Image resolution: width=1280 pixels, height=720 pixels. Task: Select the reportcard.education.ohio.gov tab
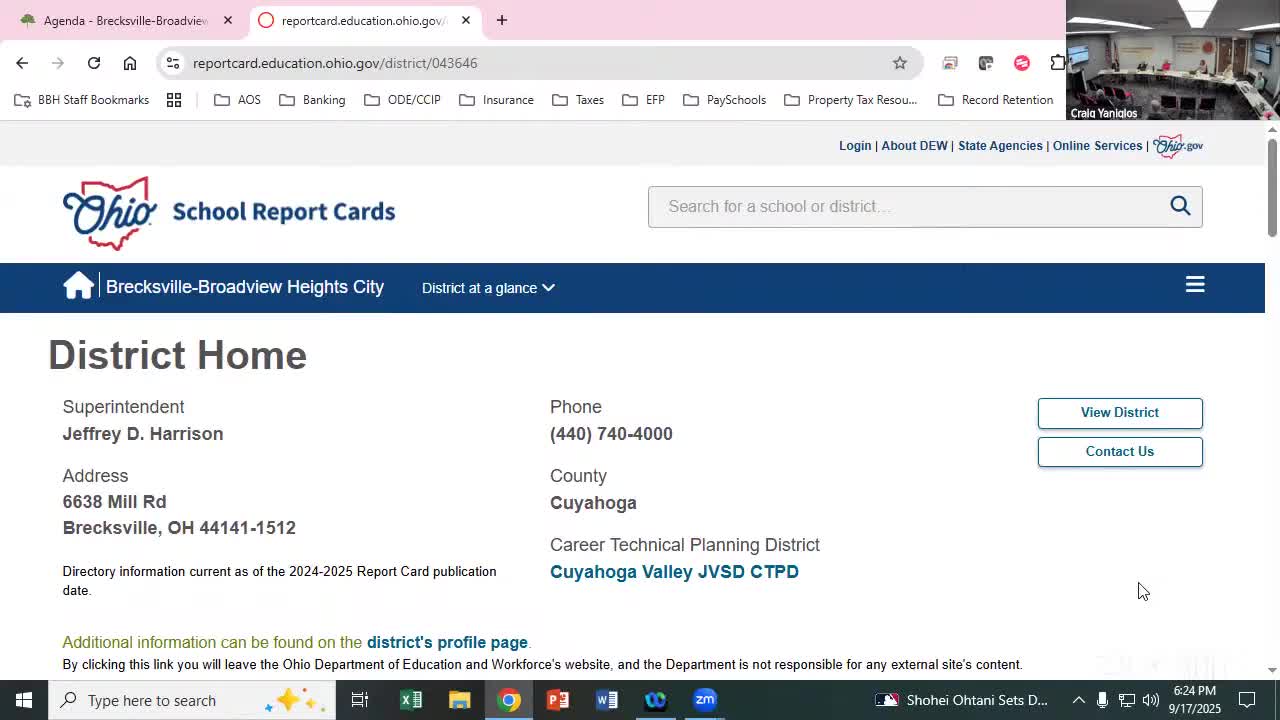364,20
